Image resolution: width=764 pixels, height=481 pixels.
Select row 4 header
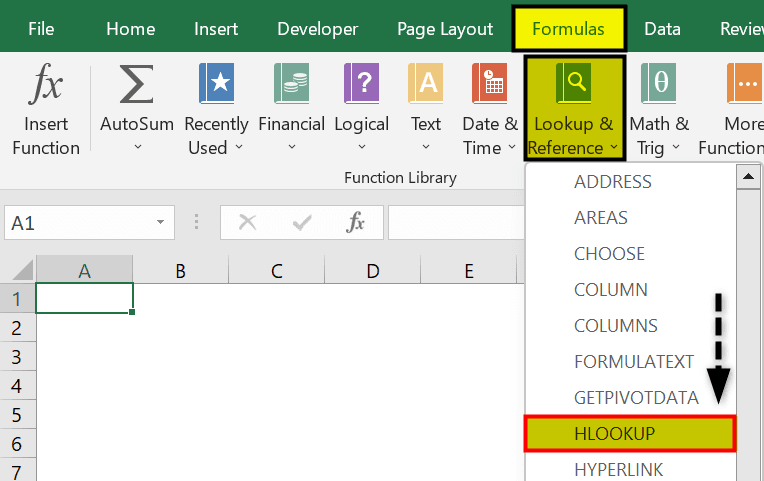click(18, 386)
